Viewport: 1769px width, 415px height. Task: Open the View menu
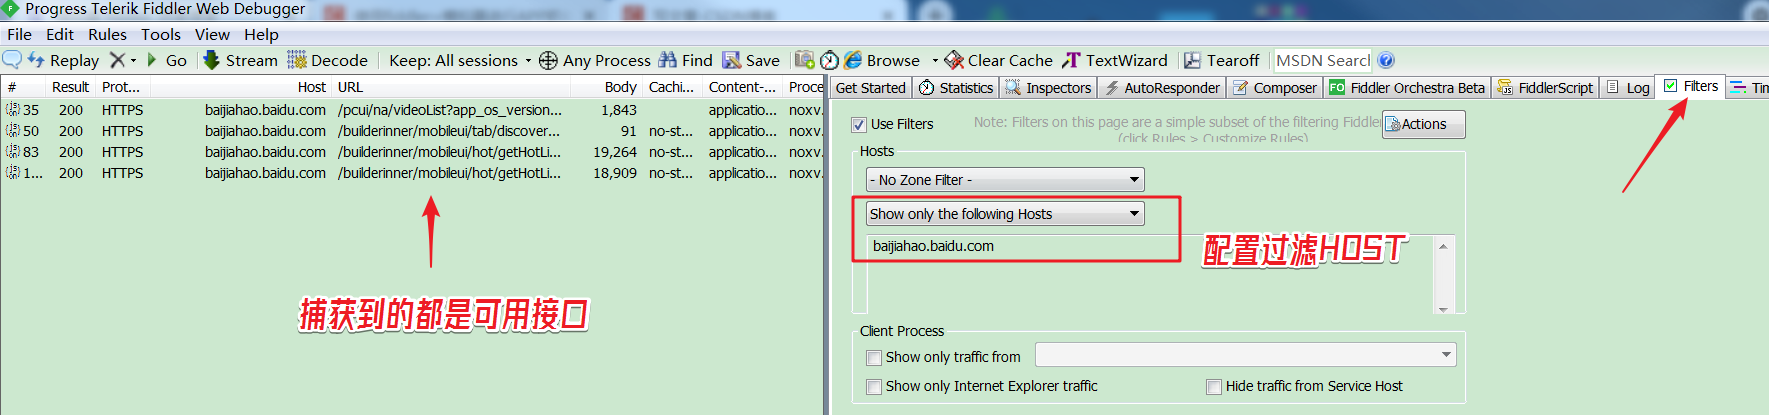(212, 34)
